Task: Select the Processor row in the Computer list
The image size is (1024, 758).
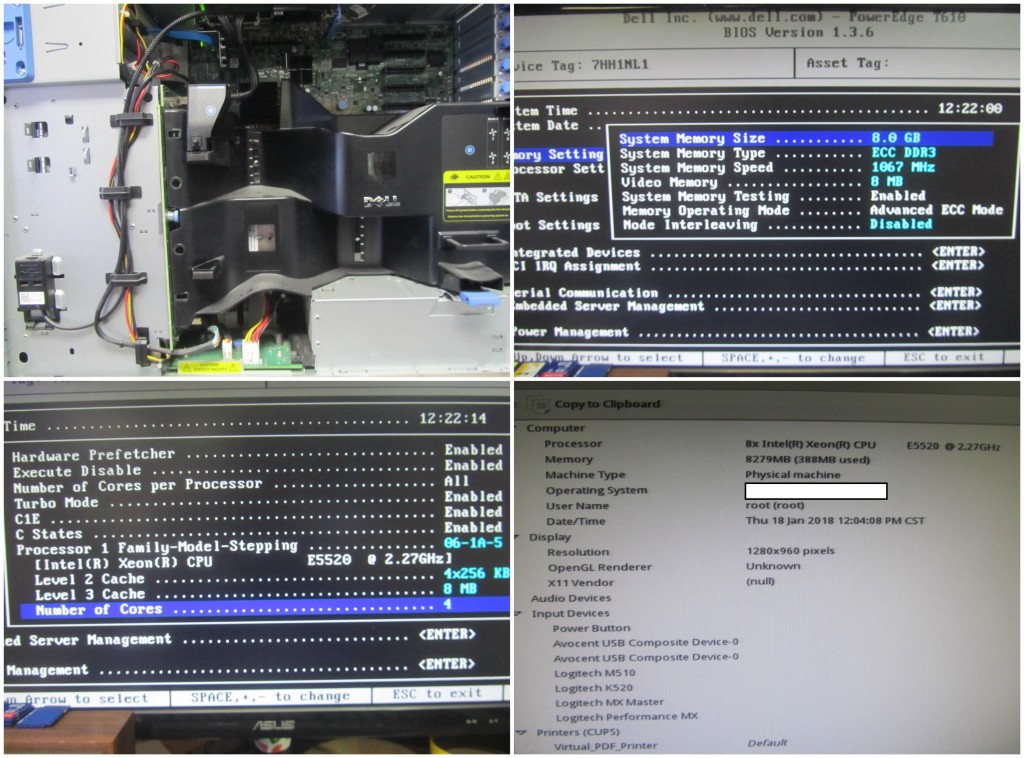Action: click(771, 445)
